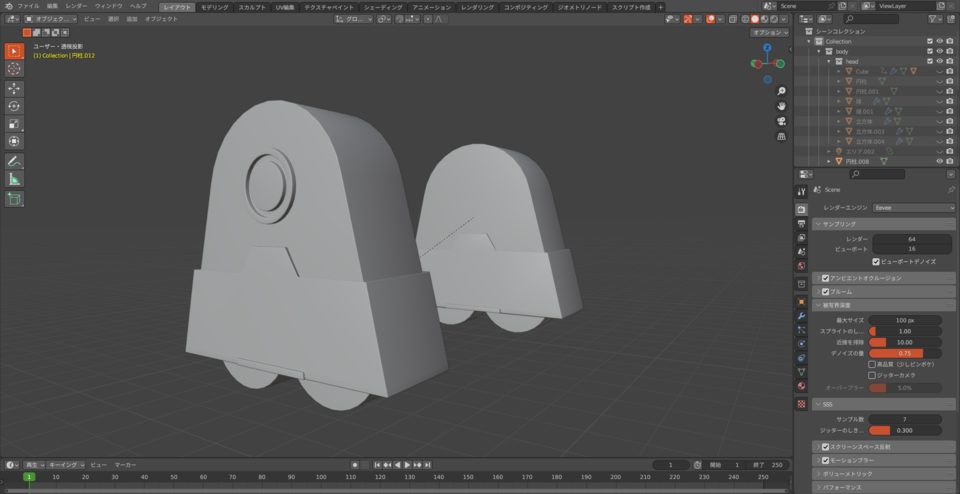Select the Move tool in the left toolbar

click(14, 88)
